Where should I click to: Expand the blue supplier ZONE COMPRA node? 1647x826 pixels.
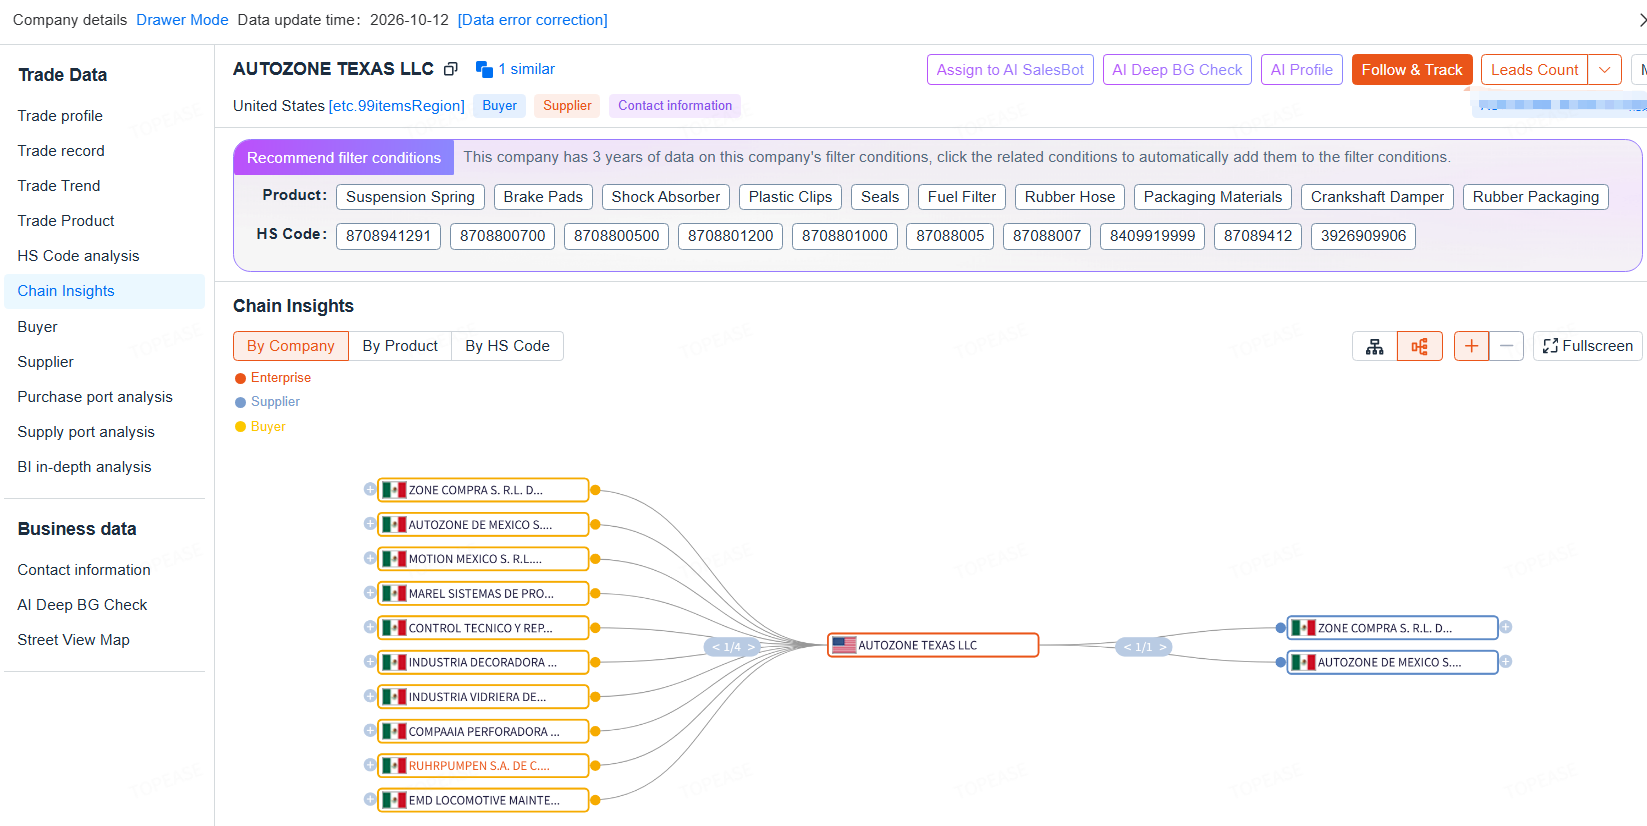click(1506, 627)
